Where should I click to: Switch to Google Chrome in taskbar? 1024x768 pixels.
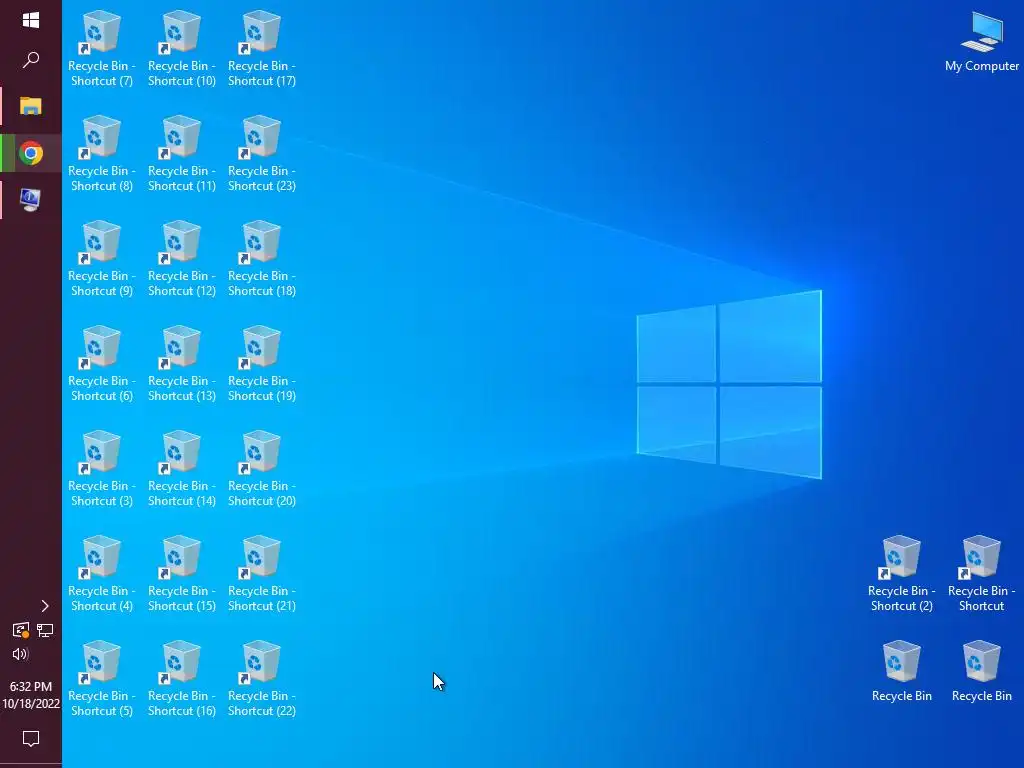[x=31, y=153]
